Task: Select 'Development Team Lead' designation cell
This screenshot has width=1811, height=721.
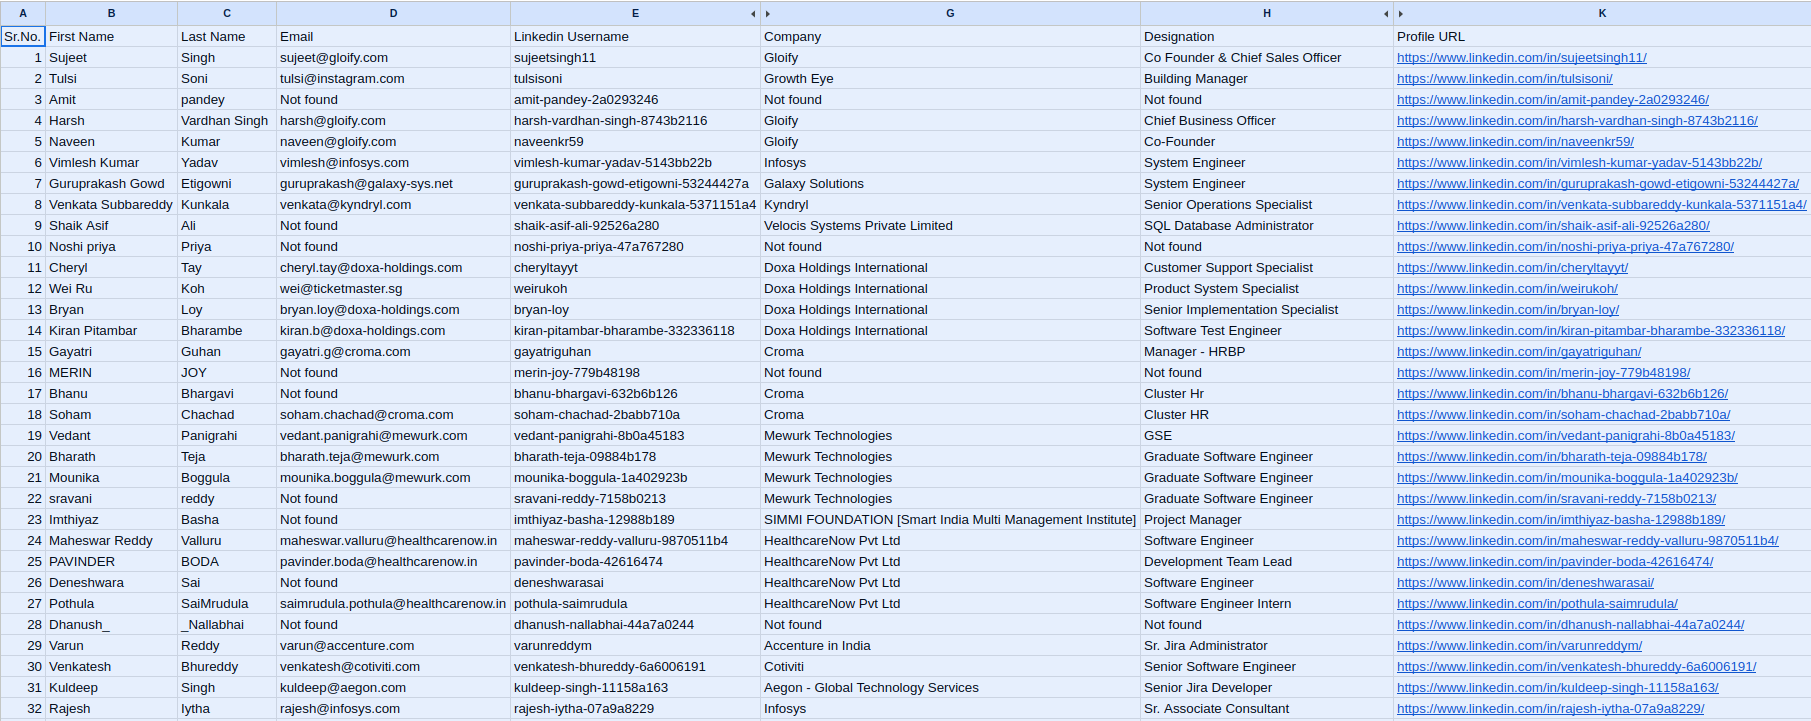Action: [1267, 562]
